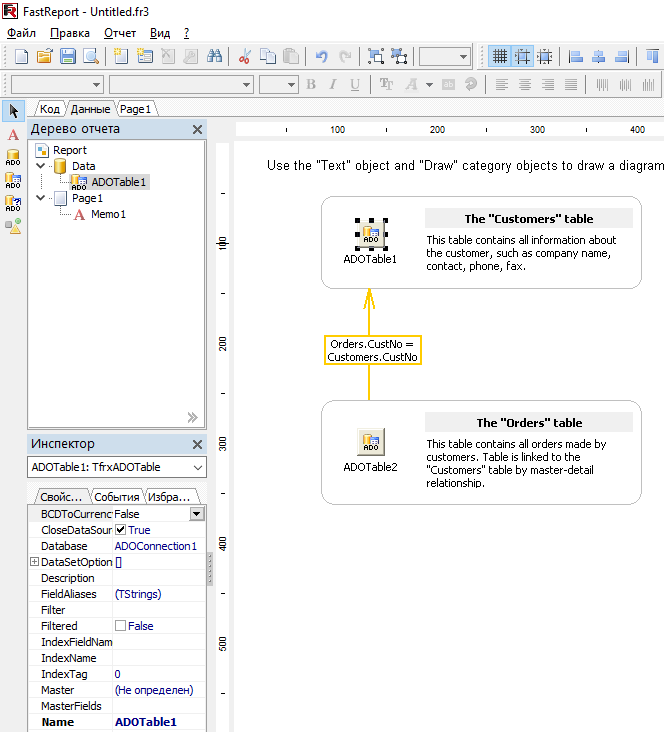
Task: Click the Cut scissors icon
Action: click(x=243, y=57)
